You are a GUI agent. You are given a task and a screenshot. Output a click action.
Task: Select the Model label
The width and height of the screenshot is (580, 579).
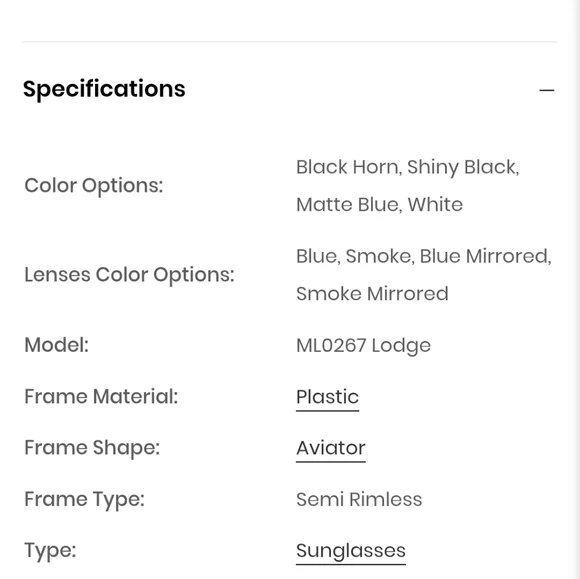pyautogui.click(x=57, y=345)
